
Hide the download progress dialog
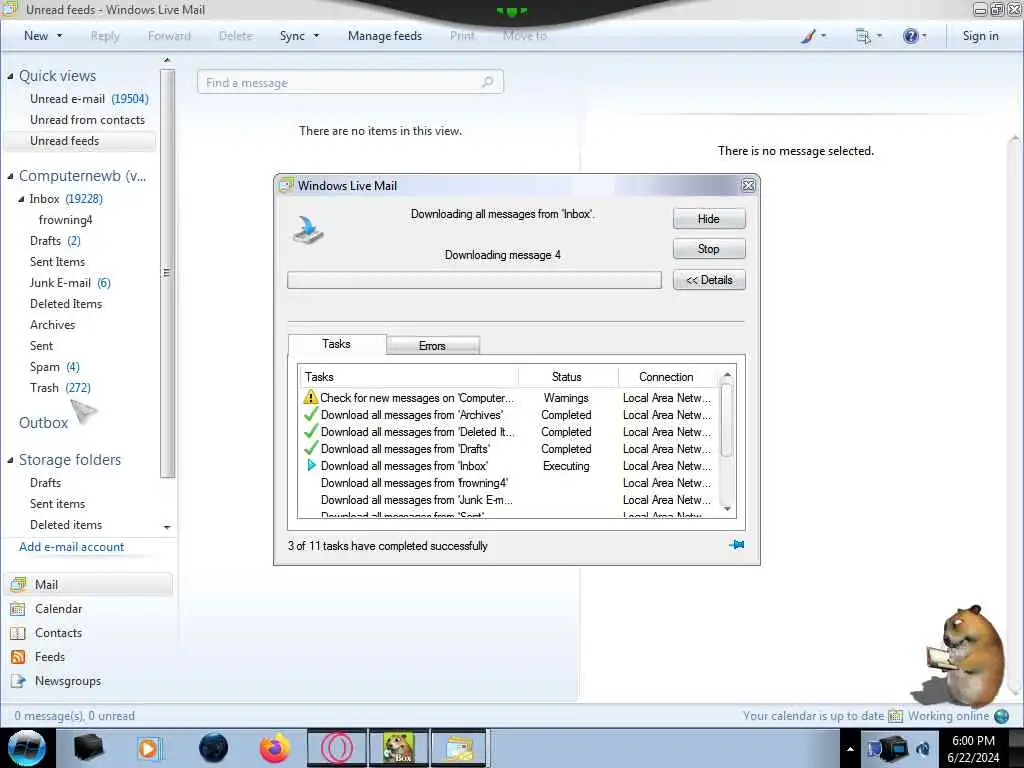(x=709, y=219)
